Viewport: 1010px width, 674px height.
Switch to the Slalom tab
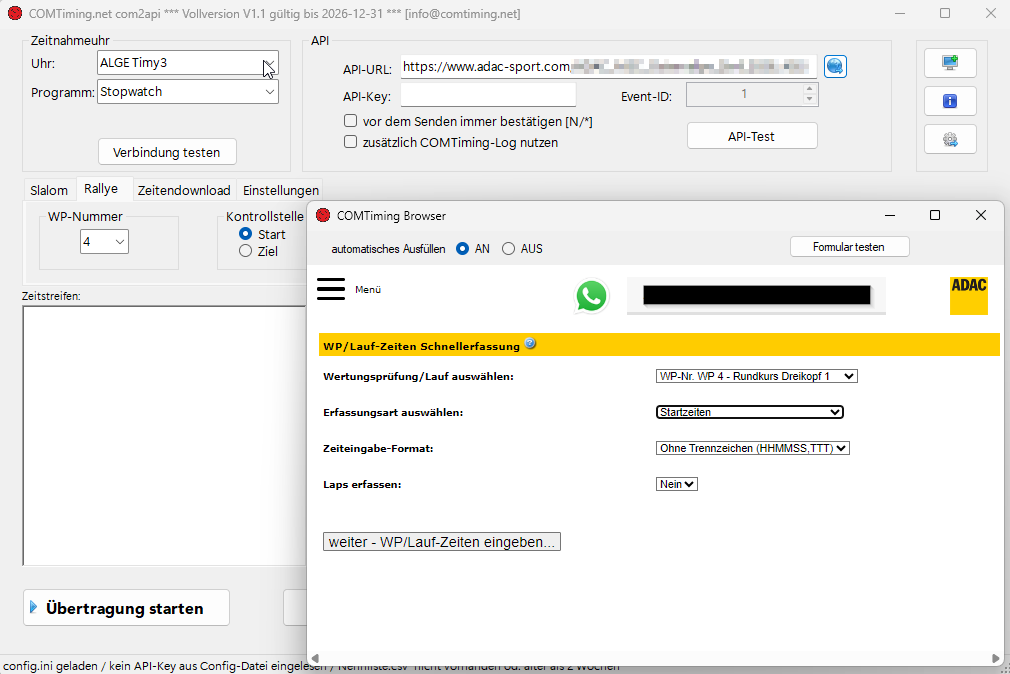coord(49,190)
